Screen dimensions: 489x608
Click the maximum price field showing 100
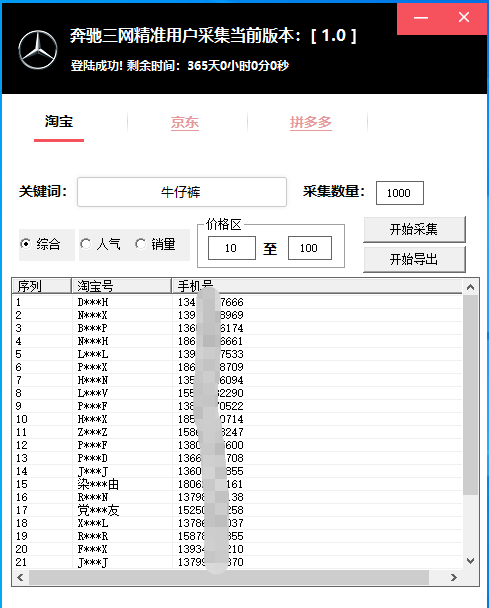(309, 248)
